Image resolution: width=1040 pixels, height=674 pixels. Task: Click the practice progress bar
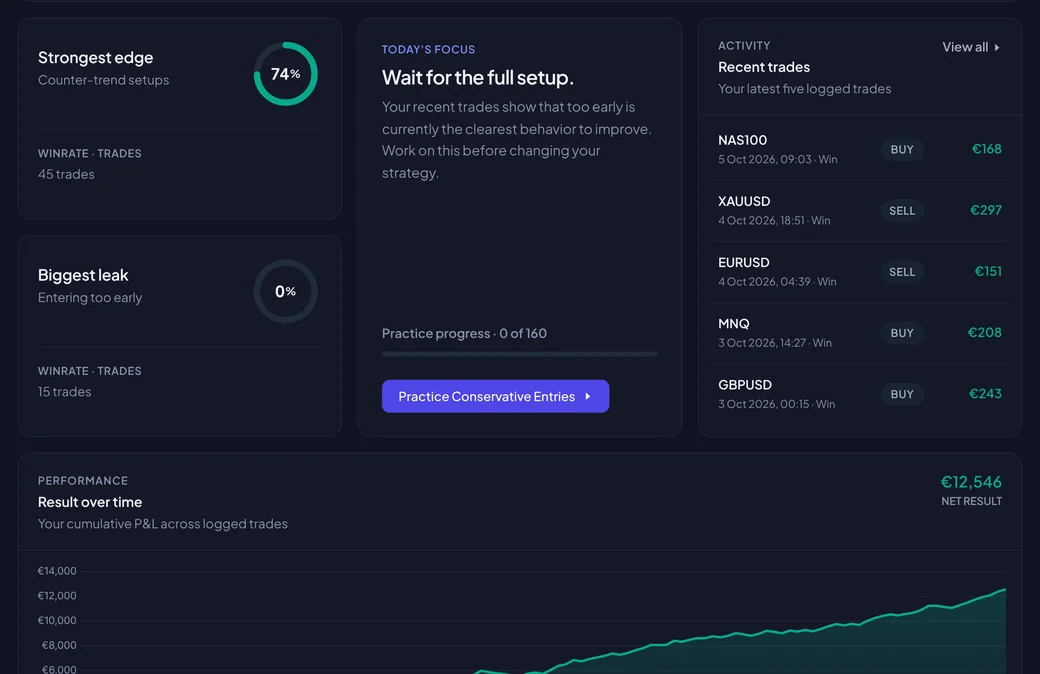pos(519,354)
